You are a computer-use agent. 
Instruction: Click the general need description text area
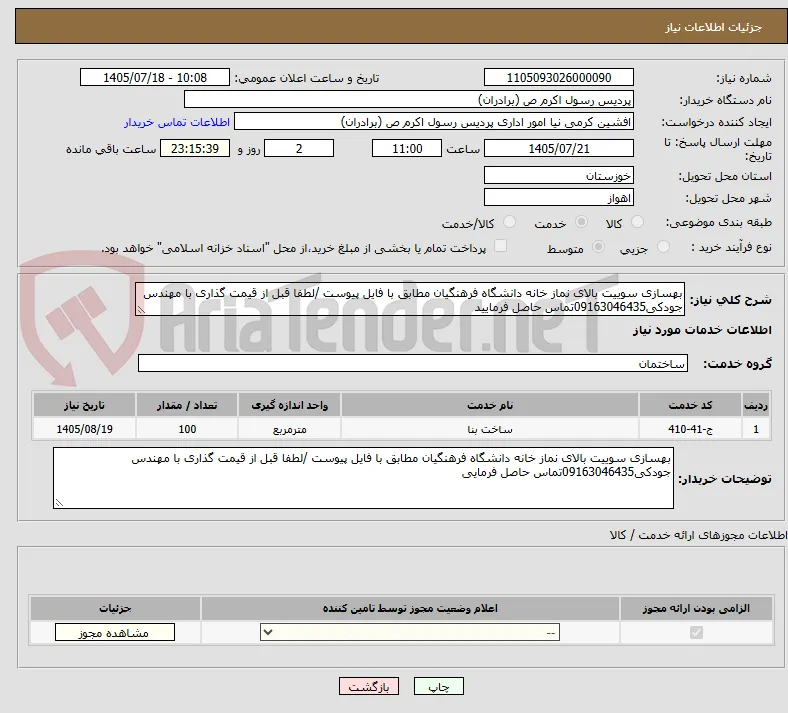[410, 299]
